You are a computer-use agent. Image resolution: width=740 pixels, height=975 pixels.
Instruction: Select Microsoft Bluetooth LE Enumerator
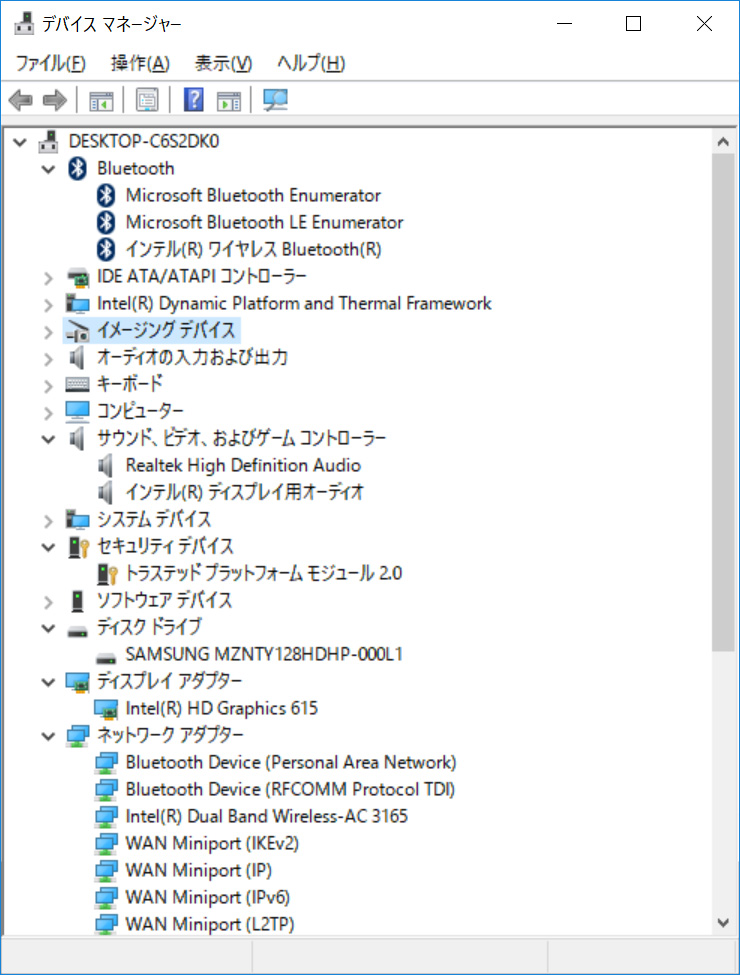click(264, 222)
